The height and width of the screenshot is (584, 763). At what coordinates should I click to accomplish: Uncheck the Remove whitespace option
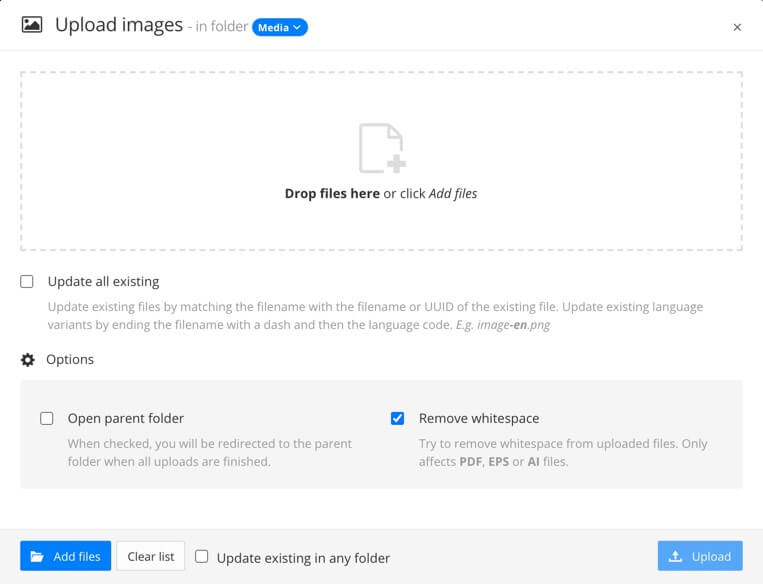click(x=398, y=419)
